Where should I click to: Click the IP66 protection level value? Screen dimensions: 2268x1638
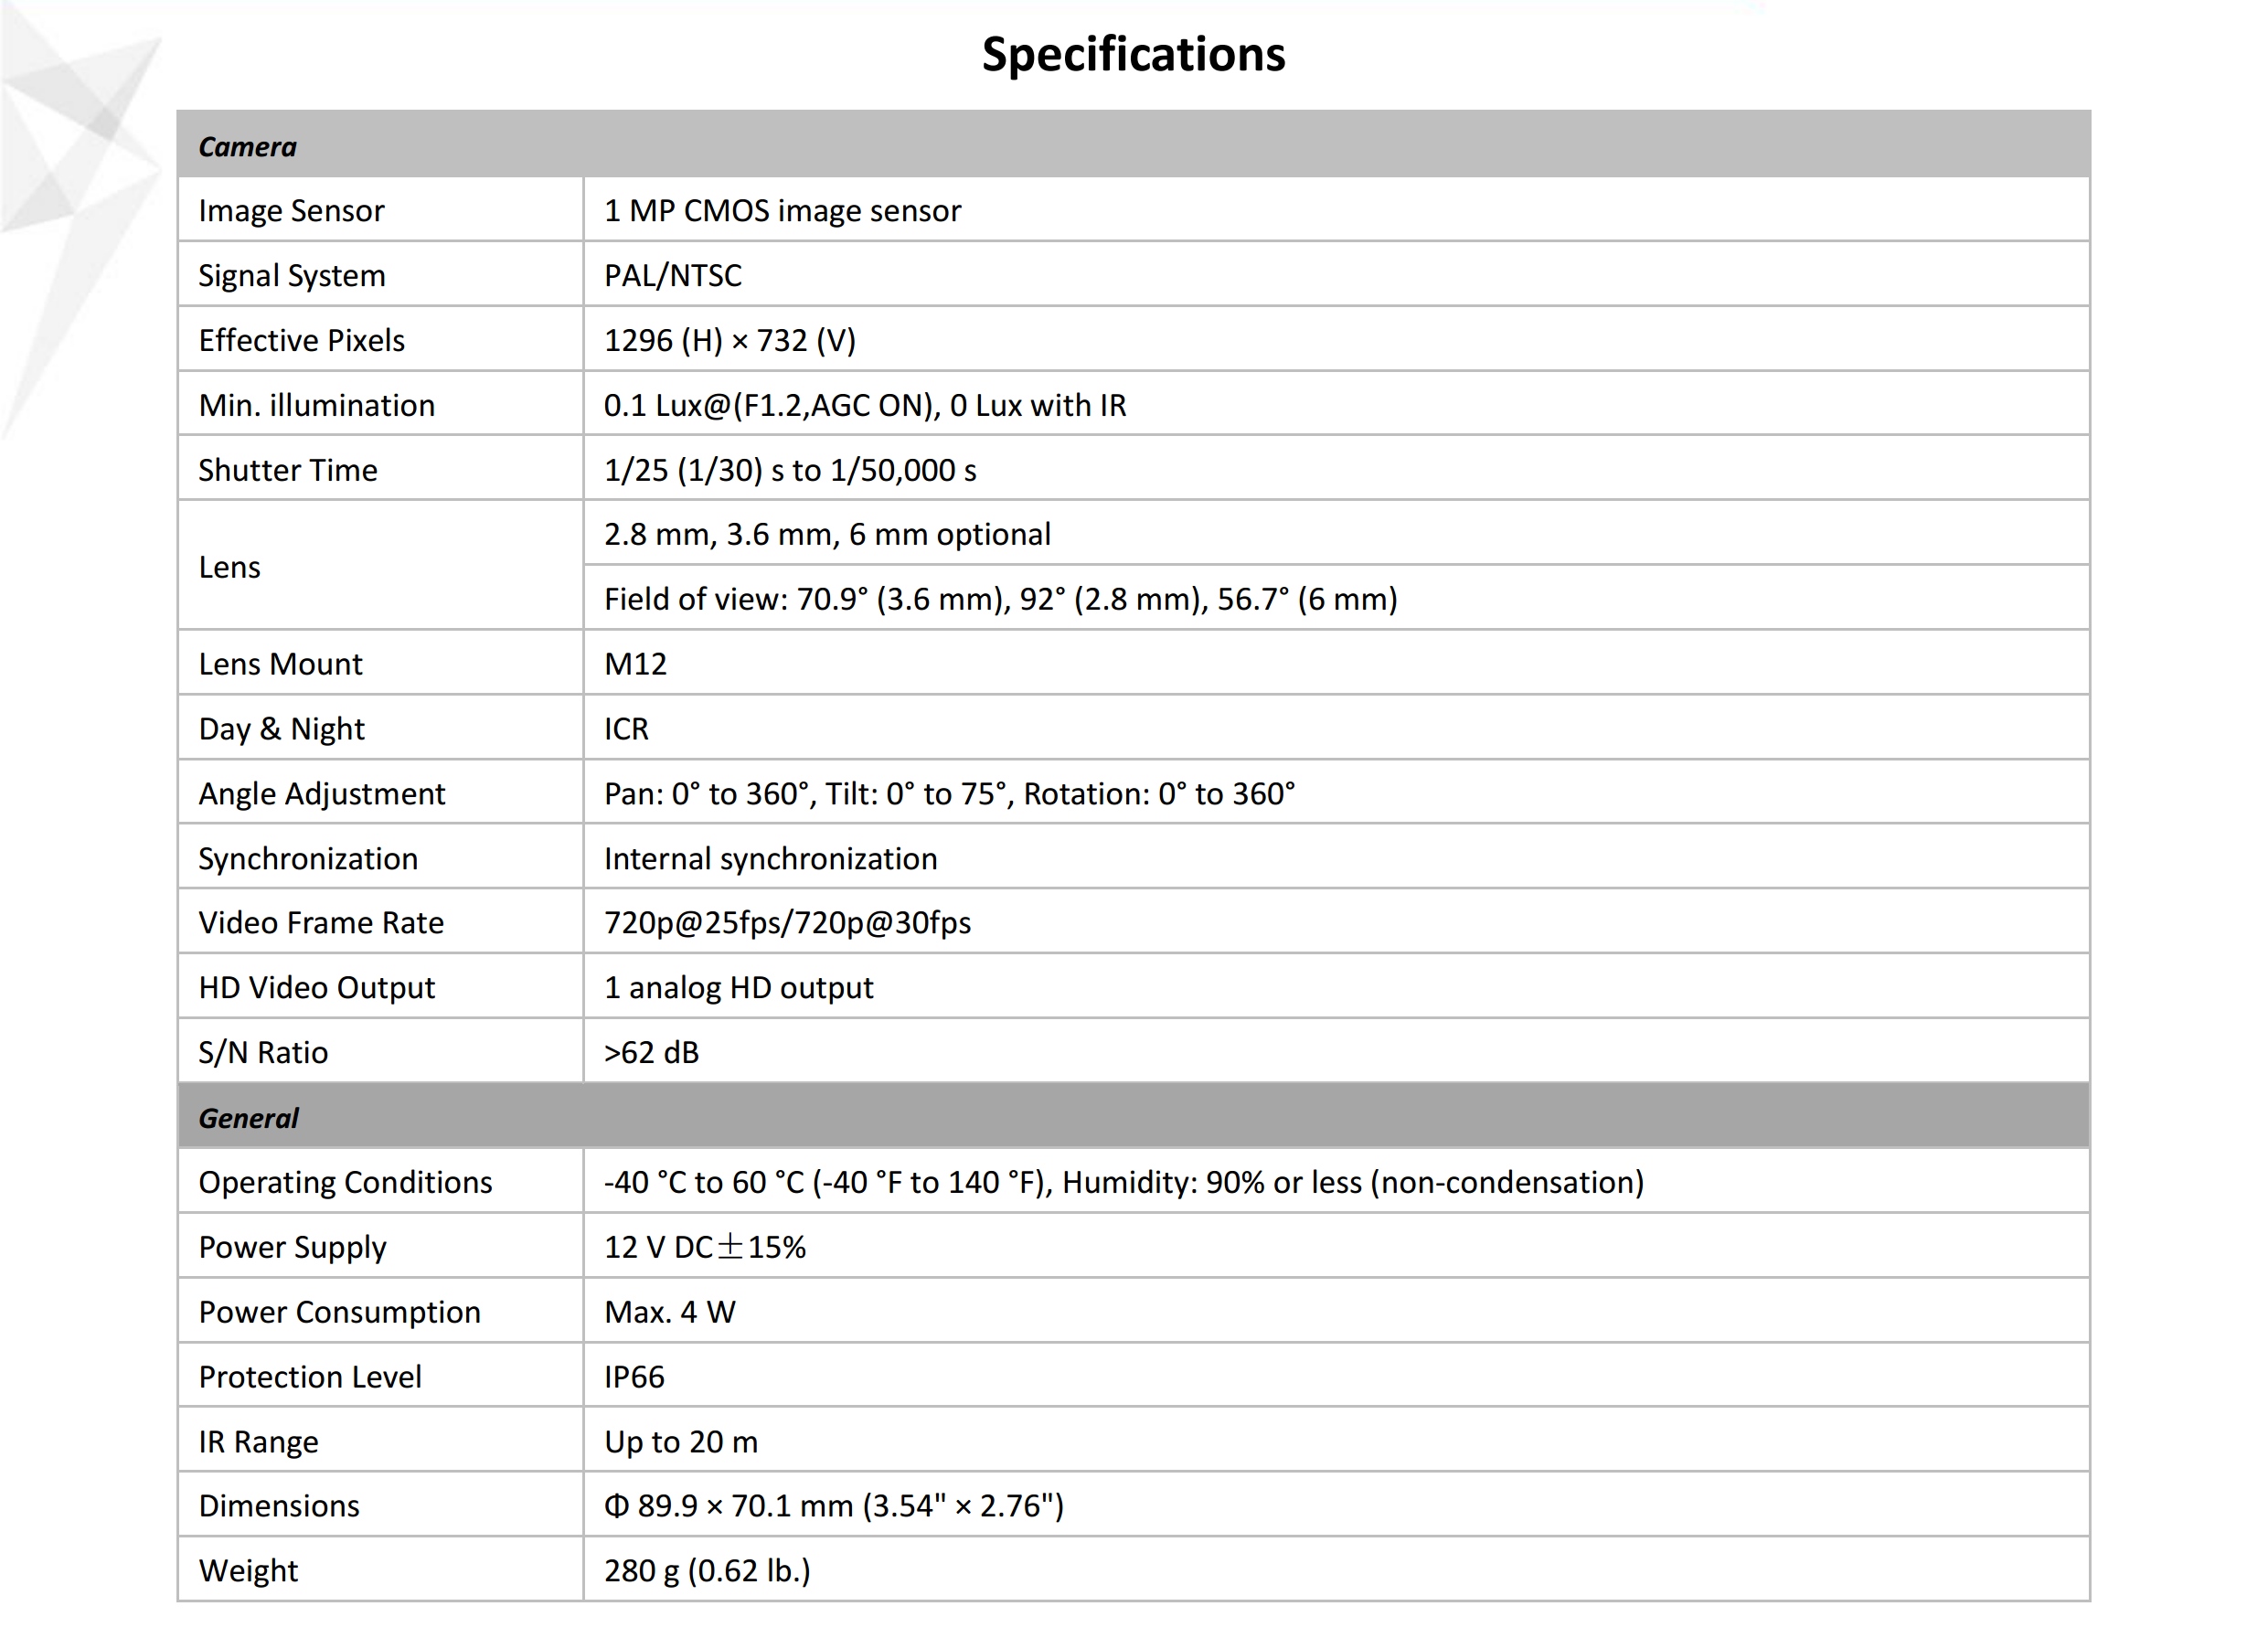pyautogui.click(x=634, y=1377)
